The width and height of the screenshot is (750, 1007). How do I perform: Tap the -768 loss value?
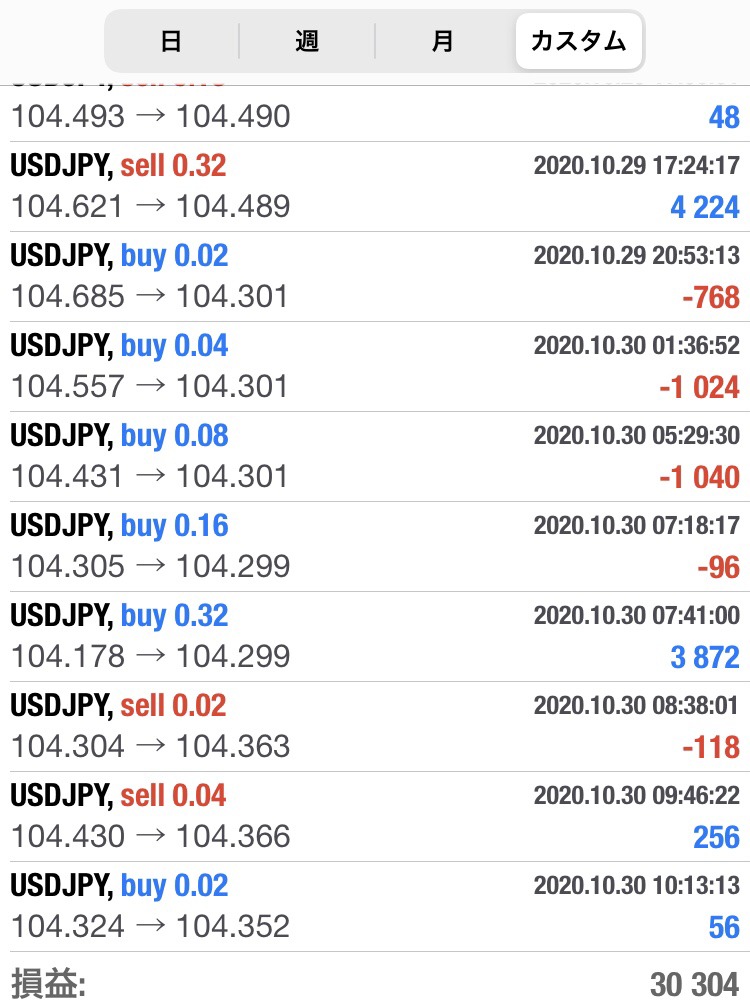pyautogui.click(x=711, y=297)
